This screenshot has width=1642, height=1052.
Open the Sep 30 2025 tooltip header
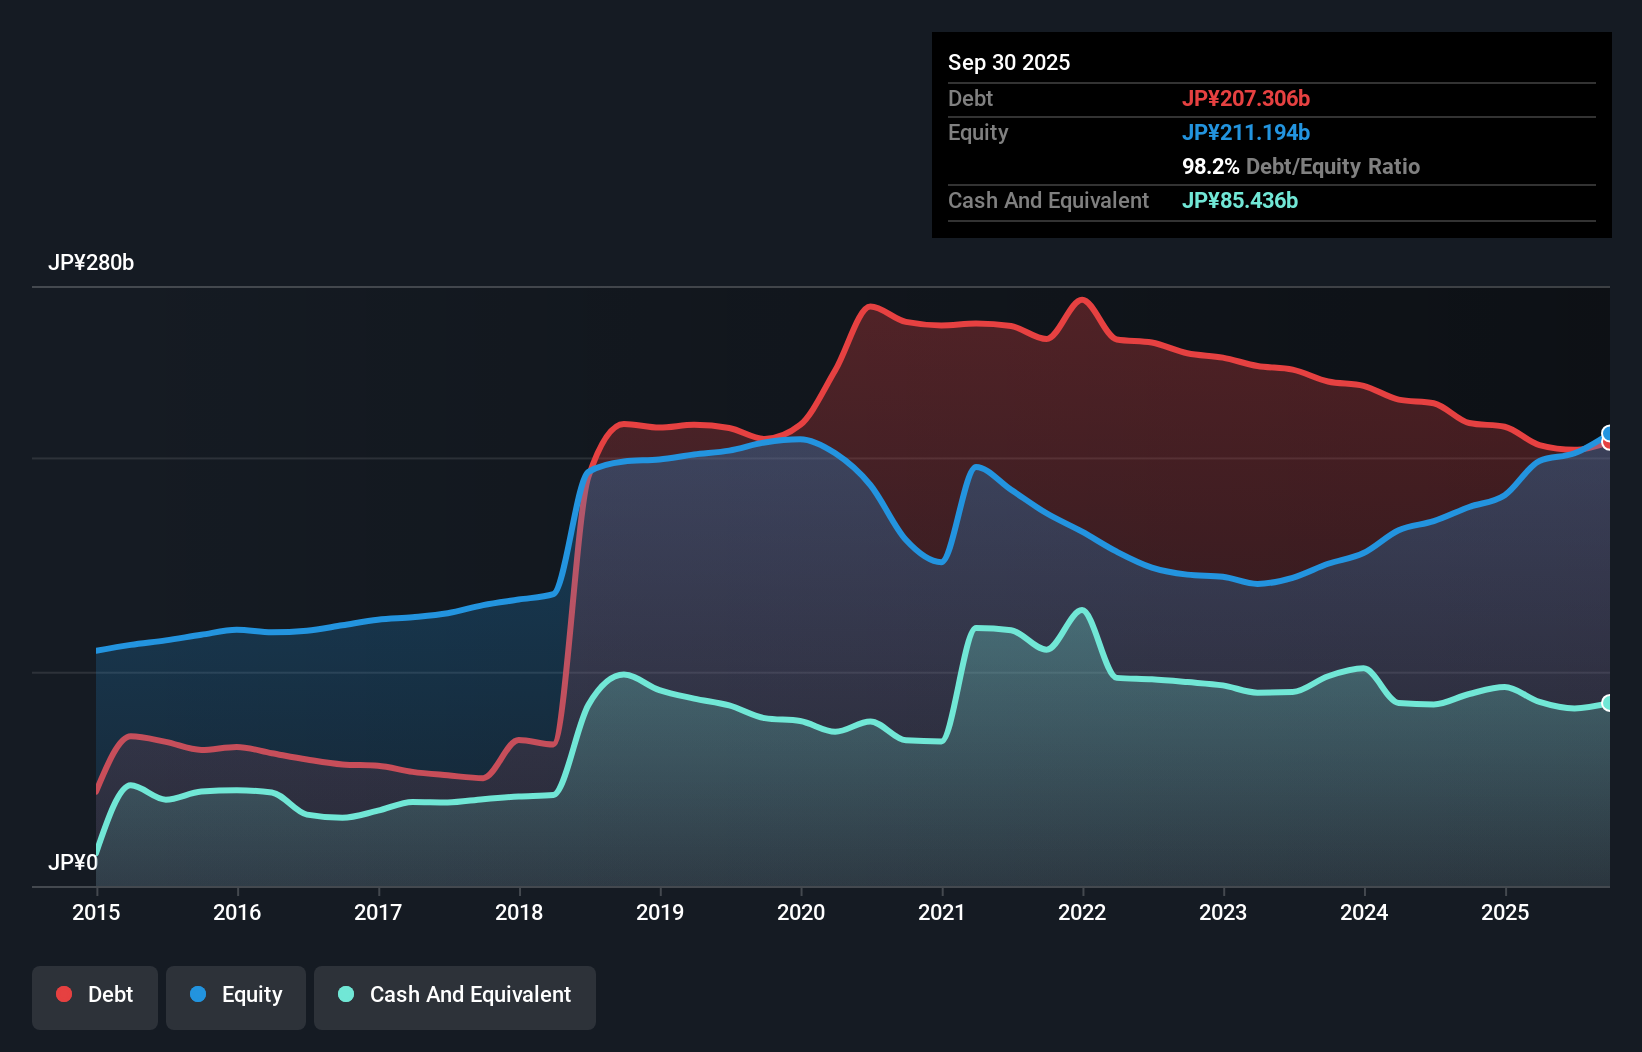click(x=1009, y=62)
